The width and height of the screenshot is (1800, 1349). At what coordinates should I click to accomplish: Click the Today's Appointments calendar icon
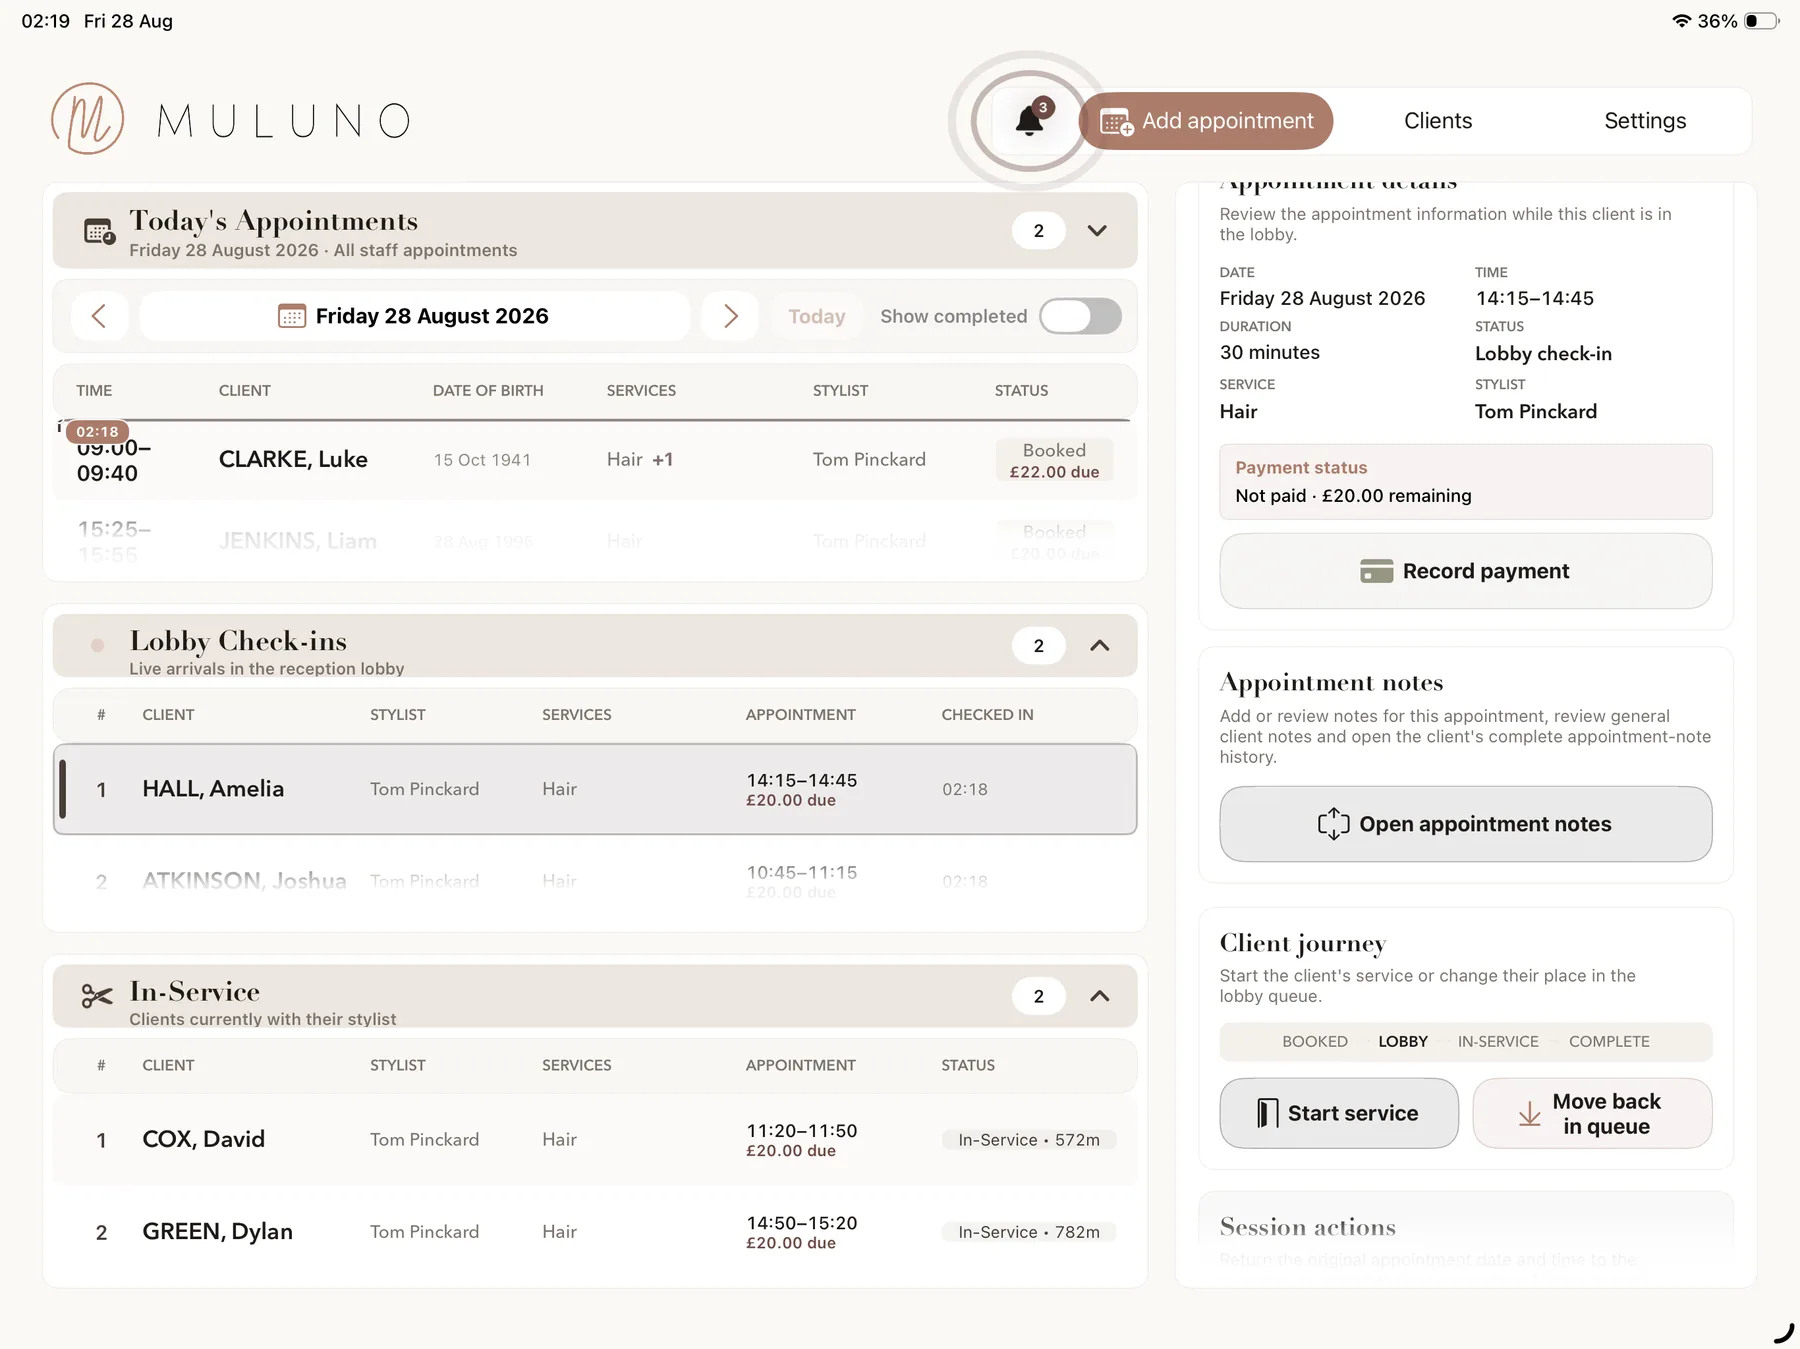point(99,231)
